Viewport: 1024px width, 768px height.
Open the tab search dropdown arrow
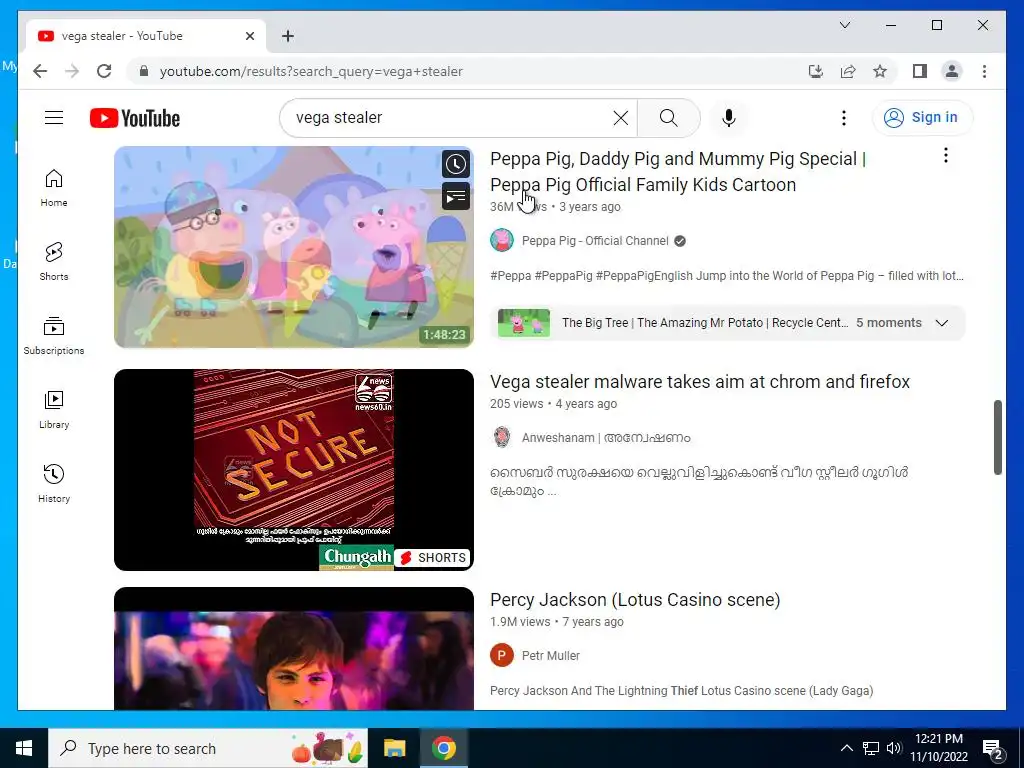(844, 25)
